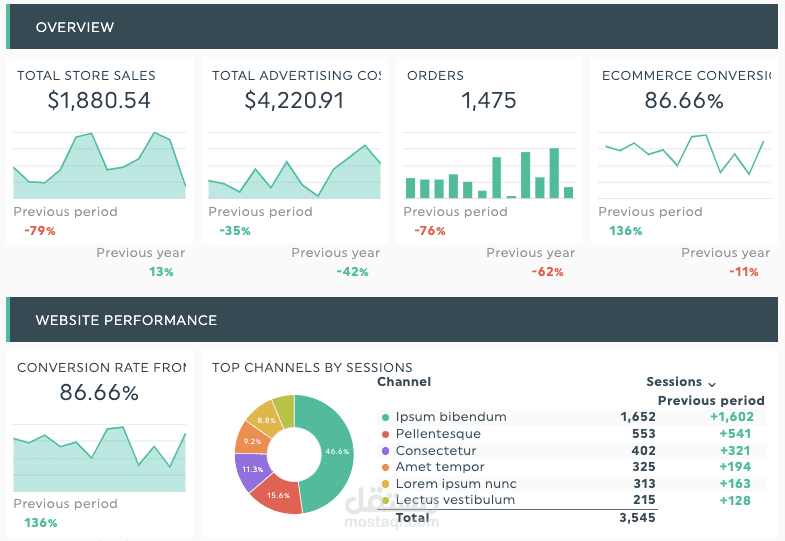Screen dimensions: 785x541
Task: Select the 11.3% purple donut segment
Action: [x=252, y=469]
